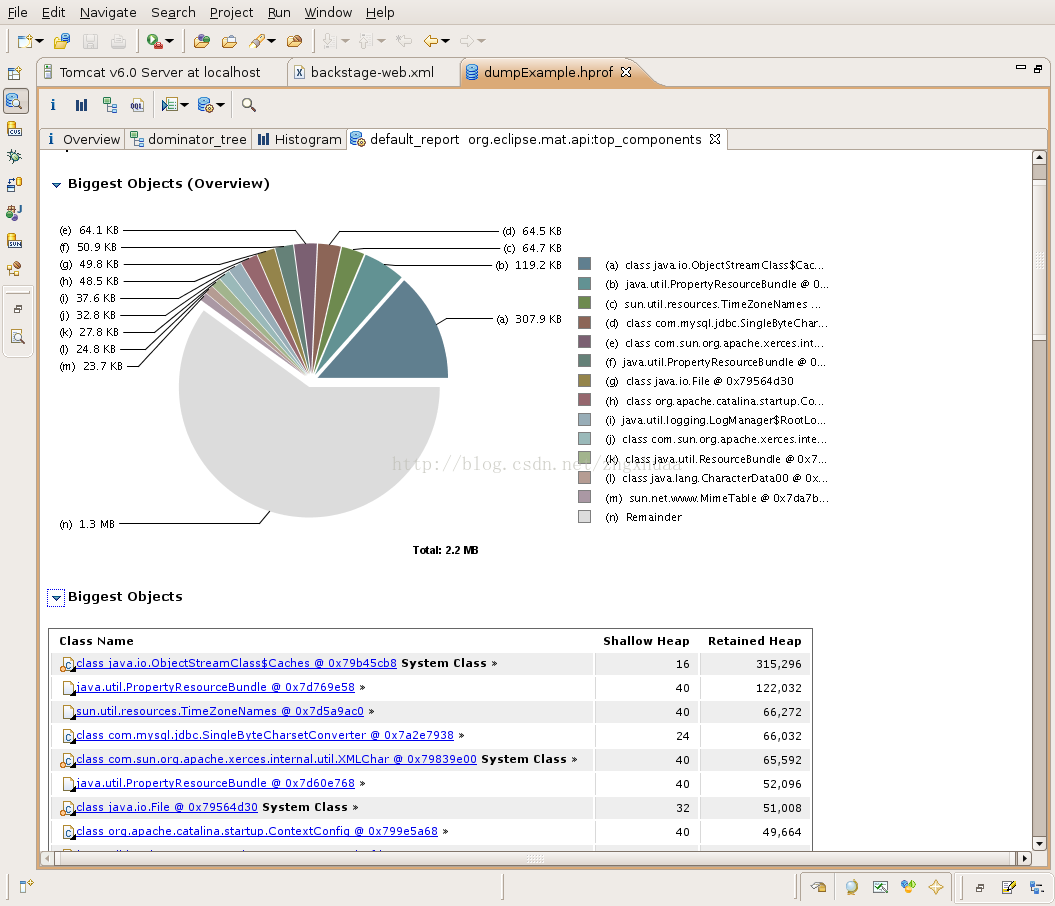Create a histogram with bar chart icon

click(x=81, y=105)
